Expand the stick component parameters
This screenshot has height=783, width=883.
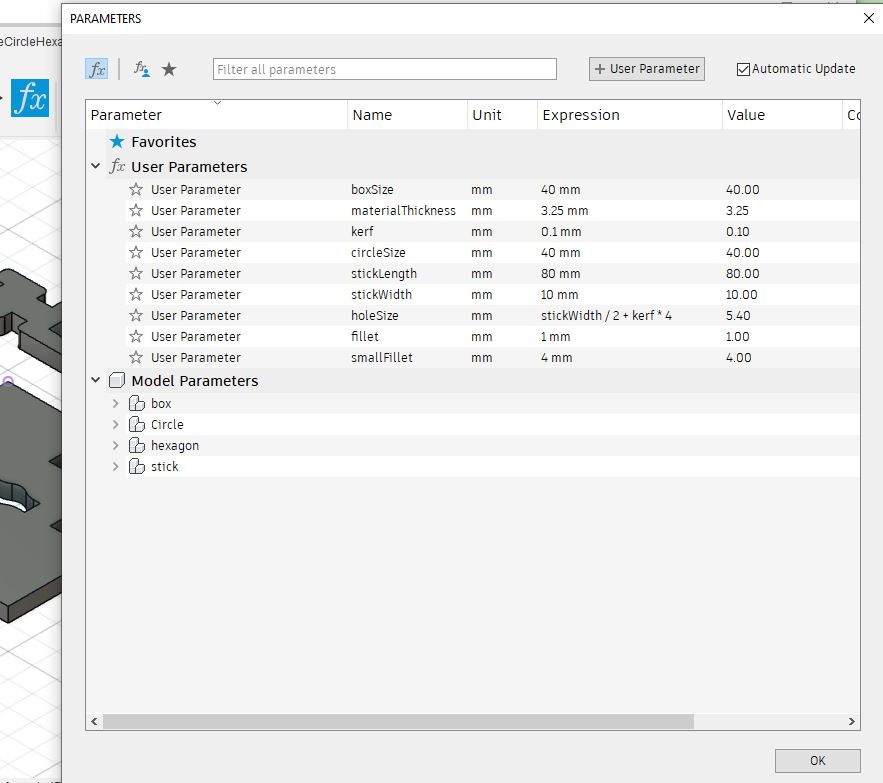point(115,466)
